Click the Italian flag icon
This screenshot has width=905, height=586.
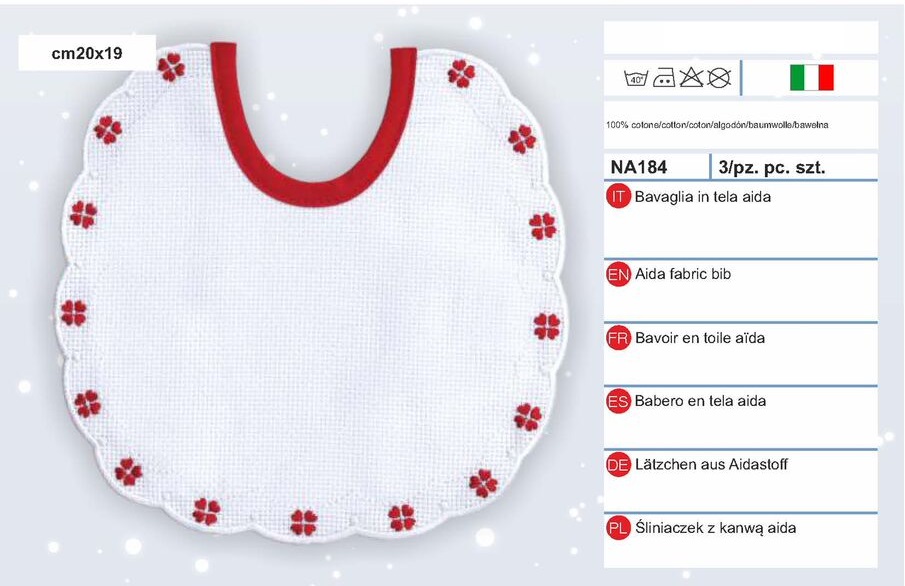point(811,77)
